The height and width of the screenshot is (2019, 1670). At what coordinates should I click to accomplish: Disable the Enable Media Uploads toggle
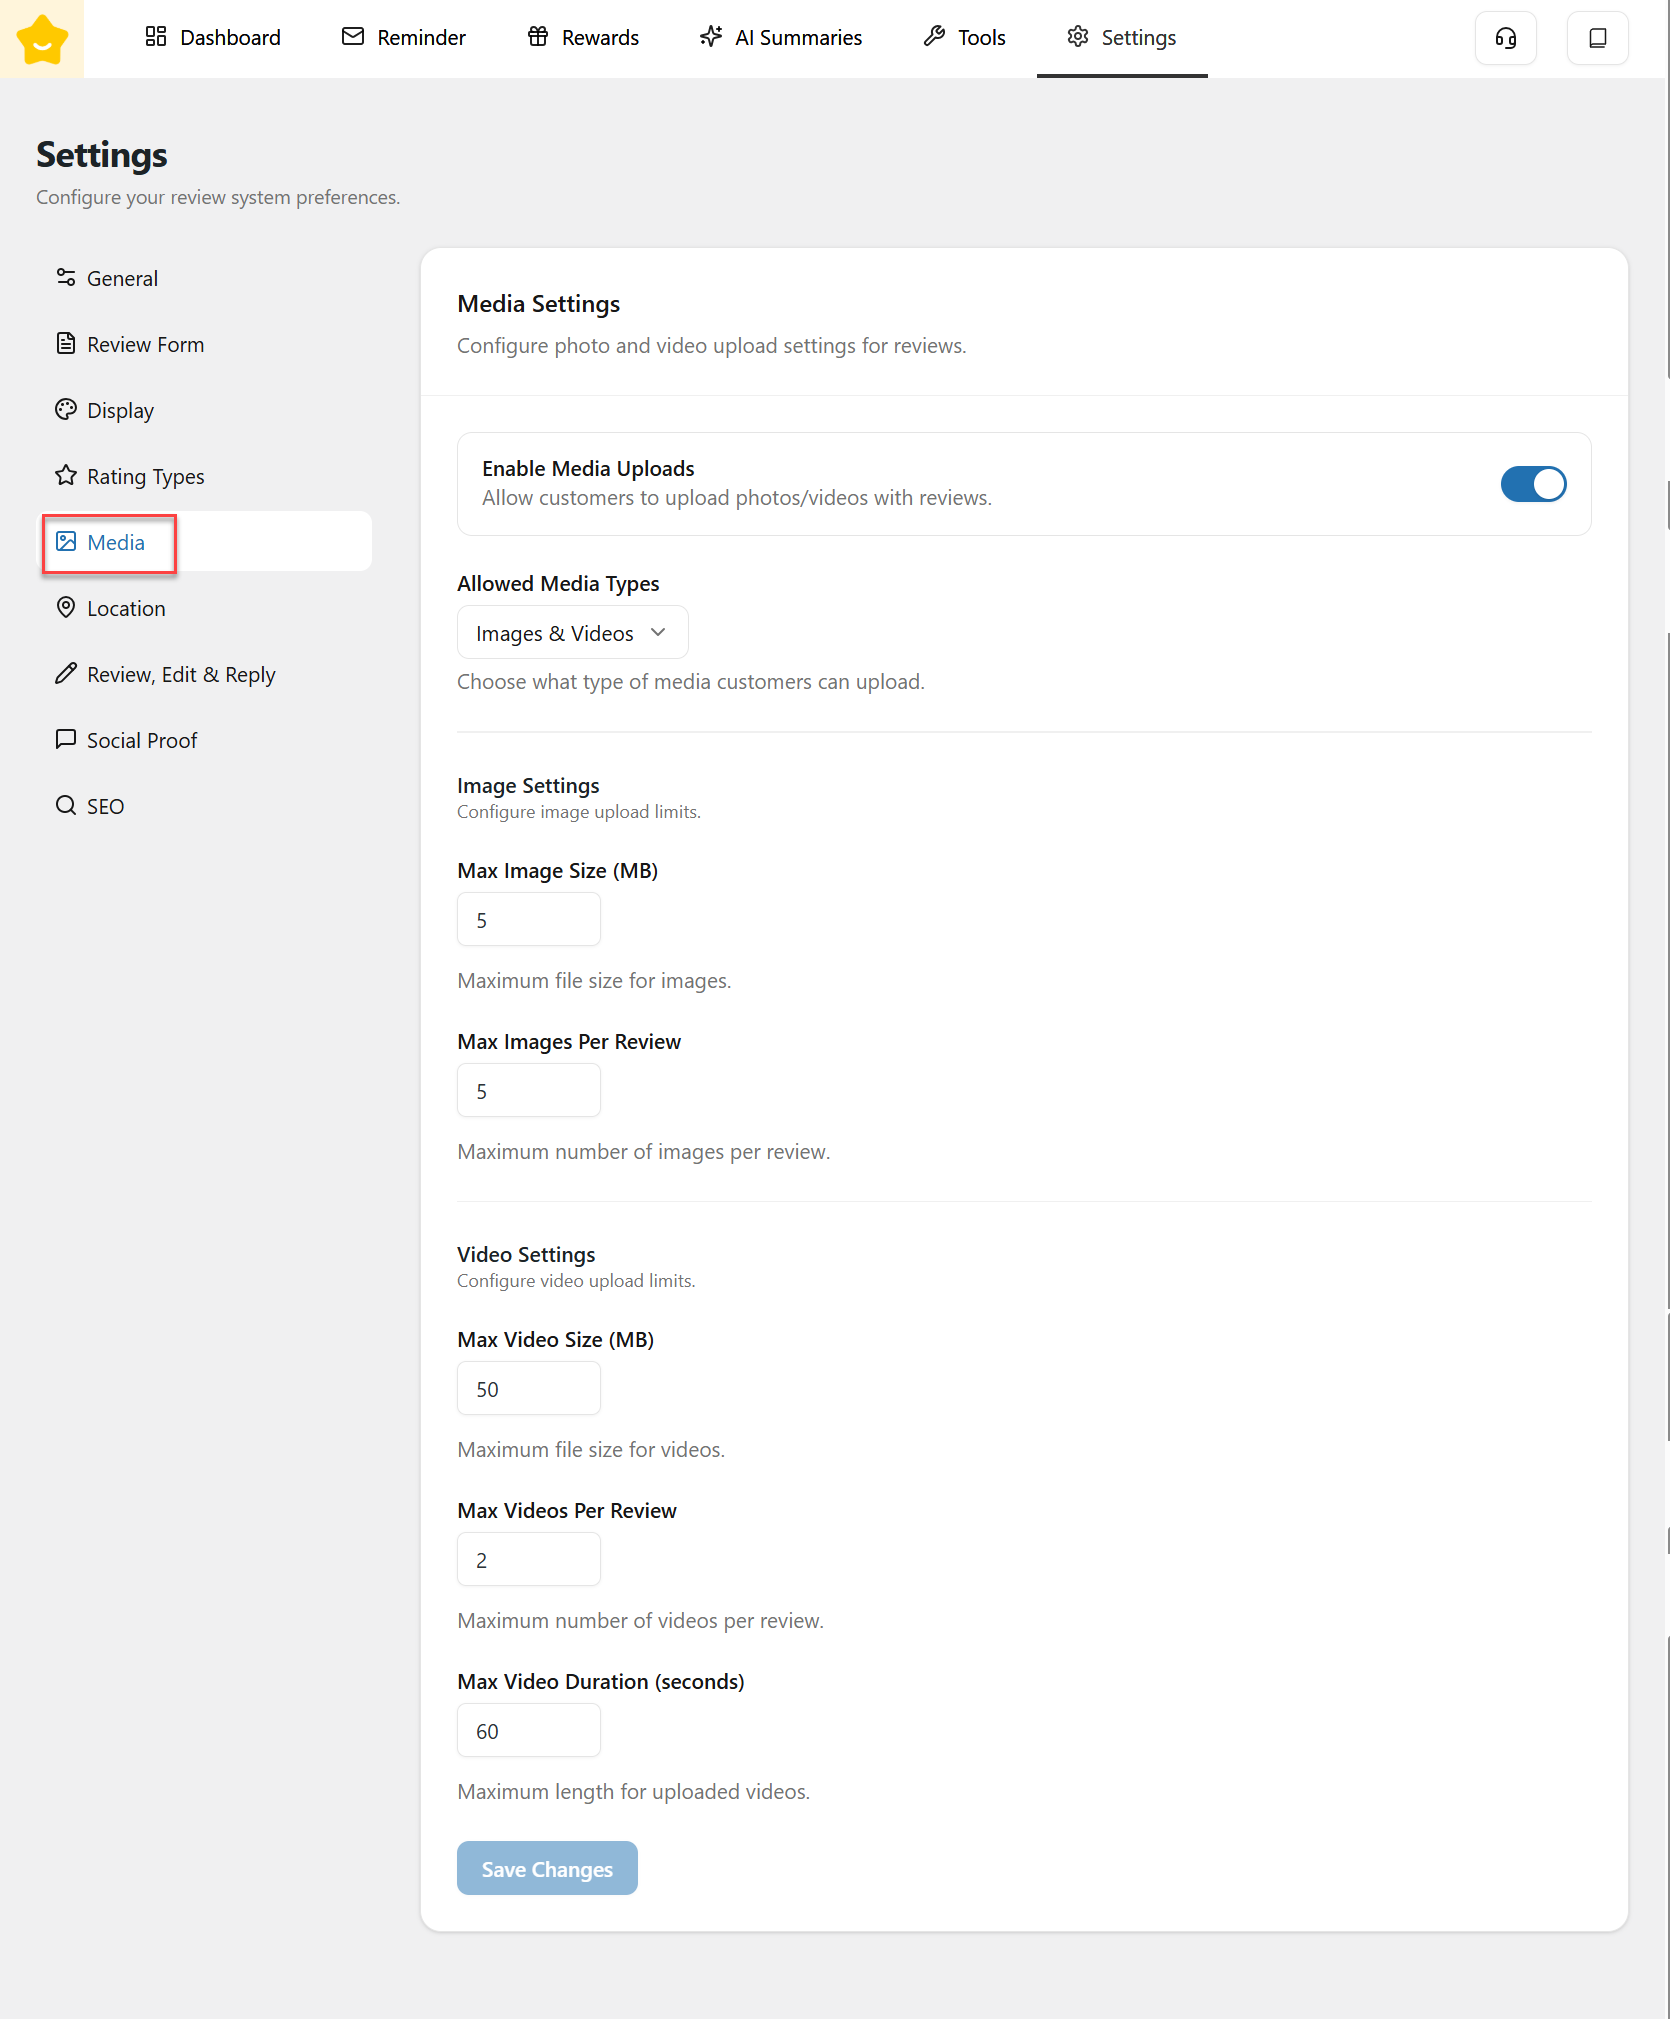point(1533,484)
